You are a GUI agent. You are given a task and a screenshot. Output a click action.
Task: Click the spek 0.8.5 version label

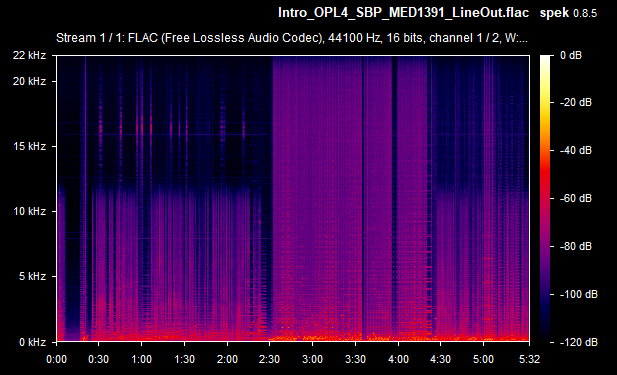[x=568, y=13]
